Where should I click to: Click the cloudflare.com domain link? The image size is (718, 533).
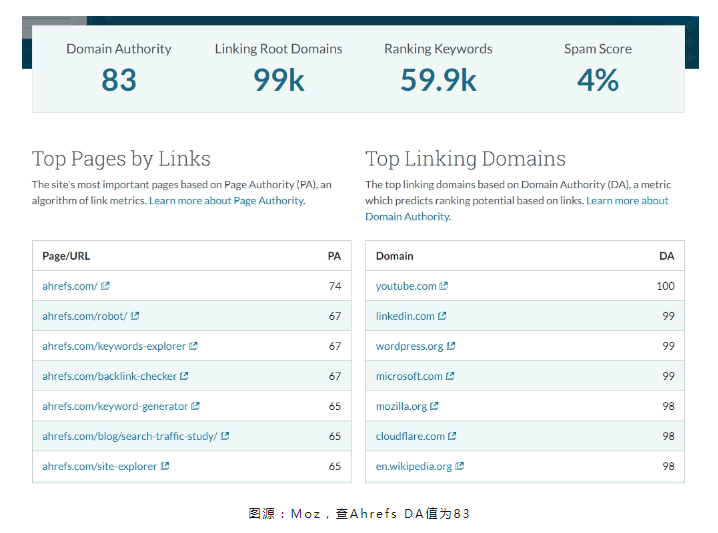[x=410, y=436]
